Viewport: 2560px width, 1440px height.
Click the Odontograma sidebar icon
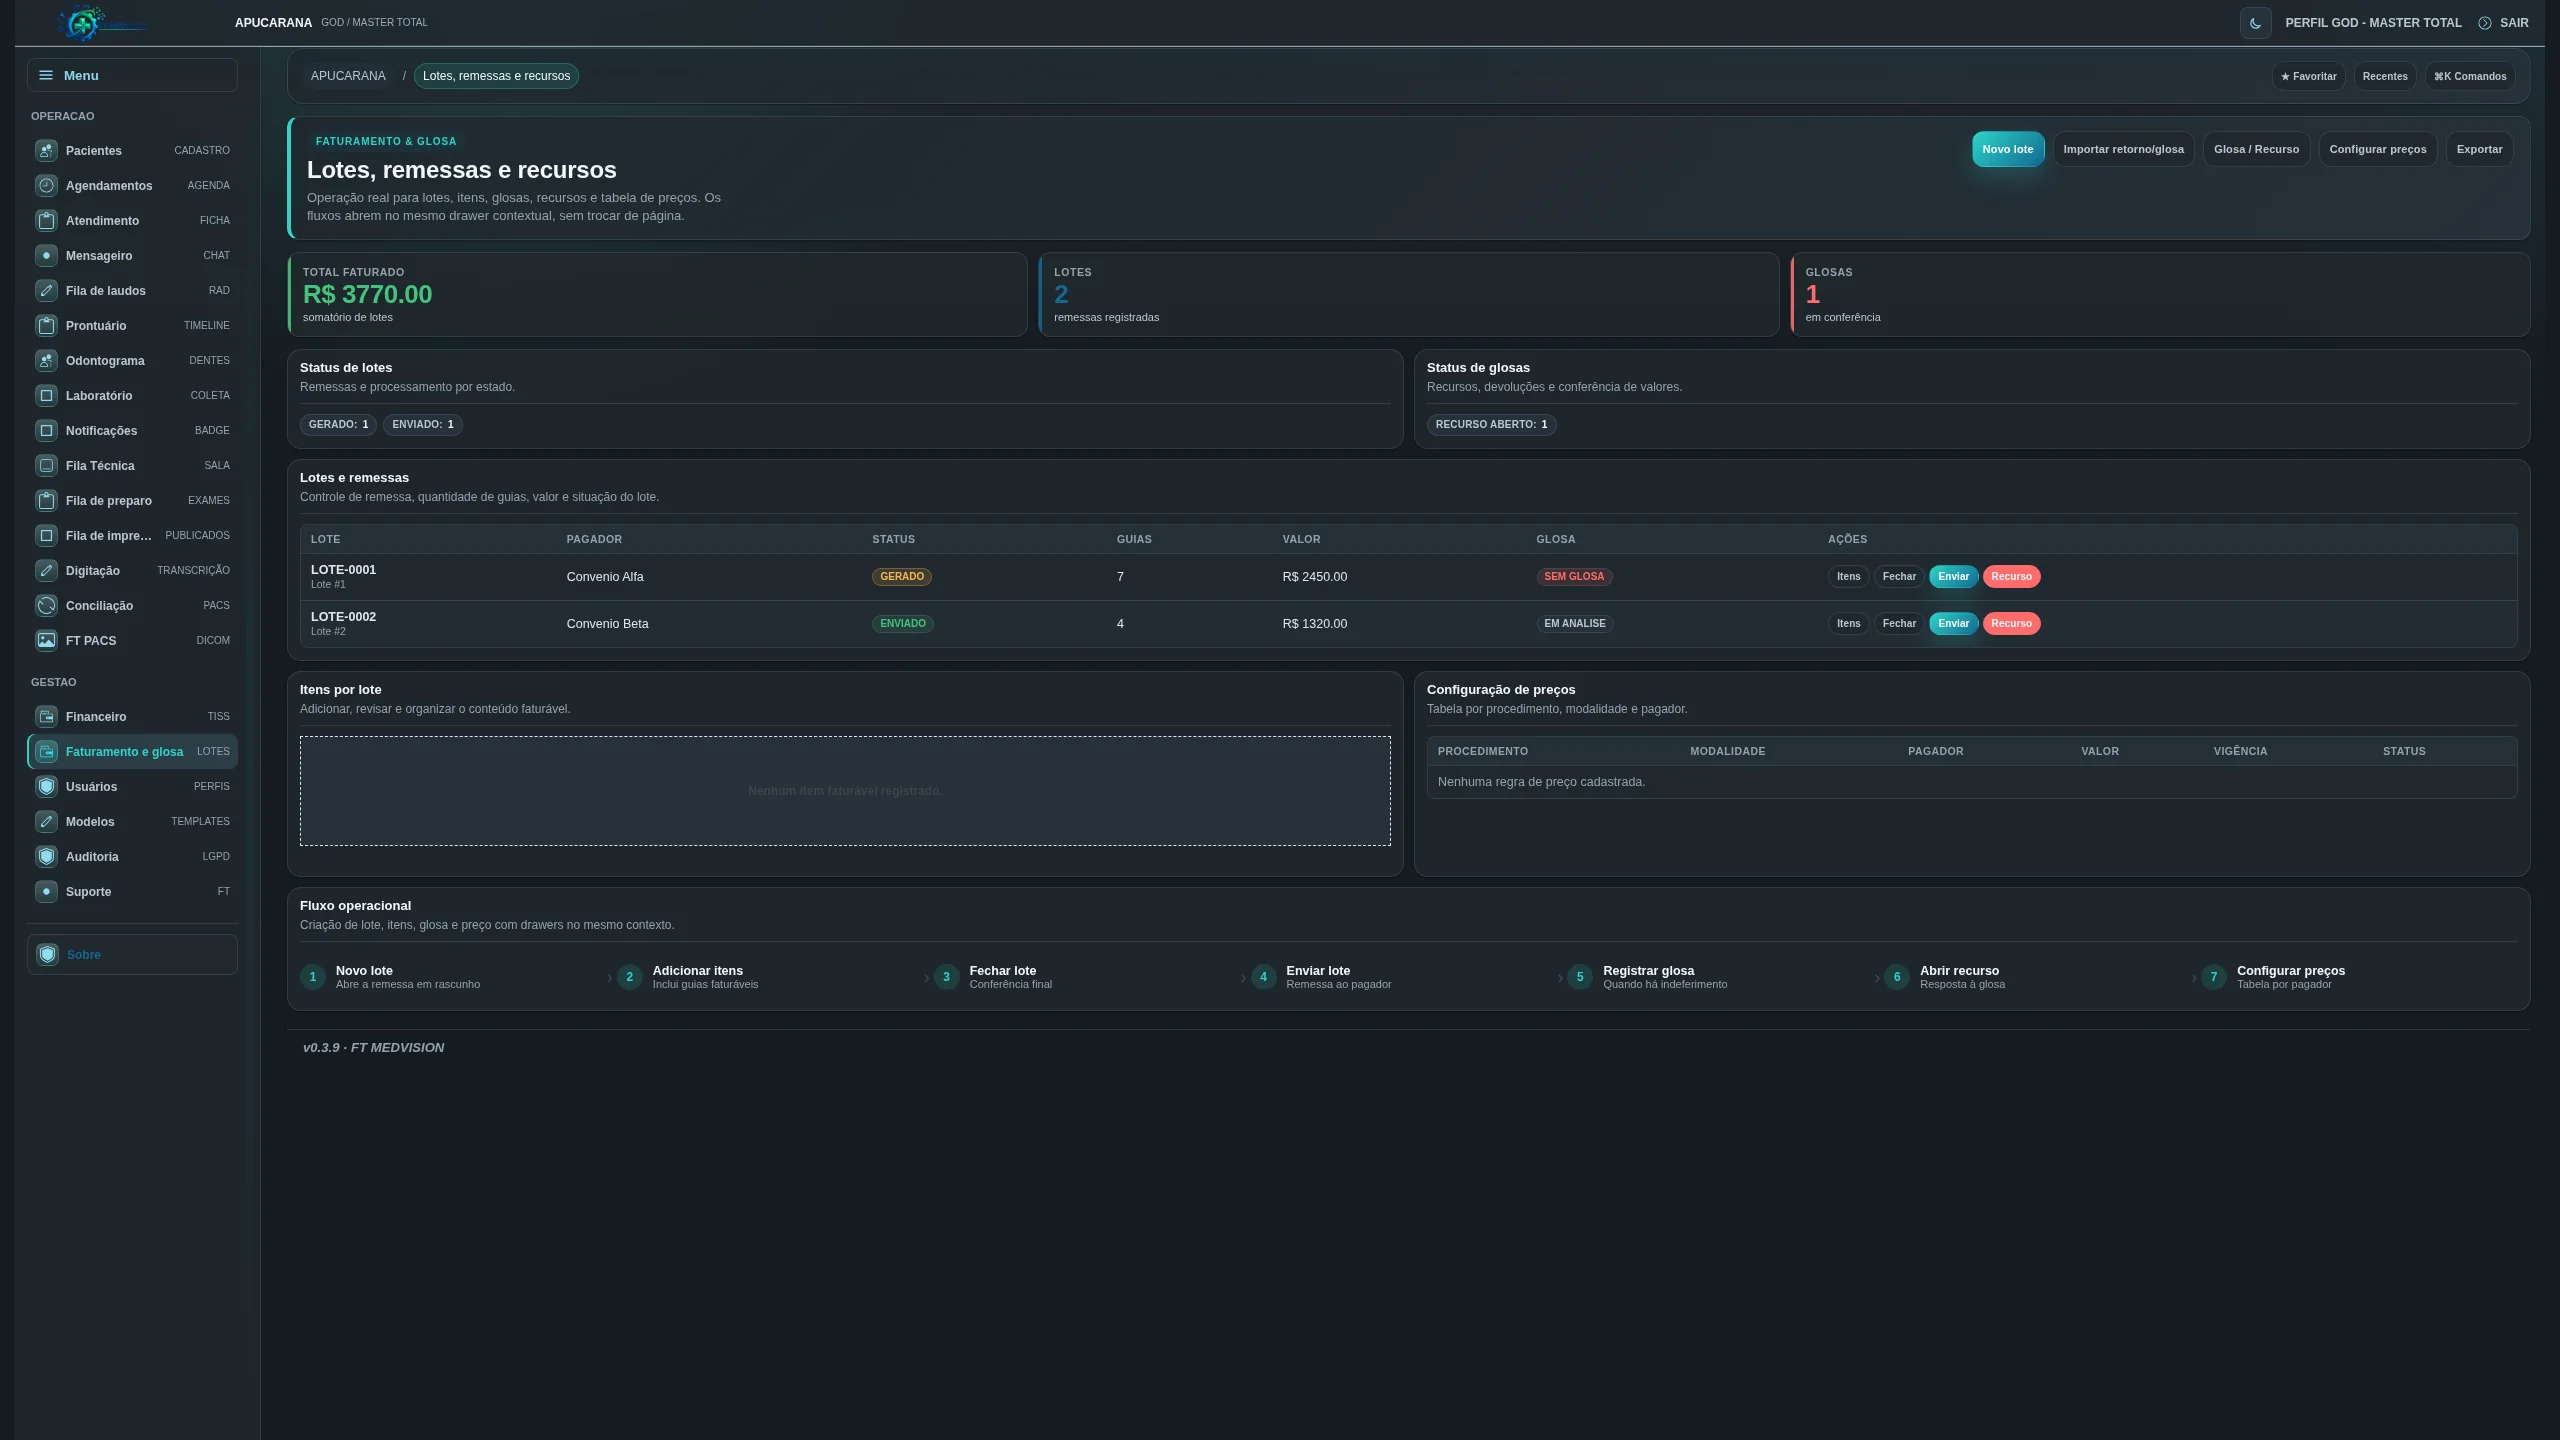(x=46, y=361)
